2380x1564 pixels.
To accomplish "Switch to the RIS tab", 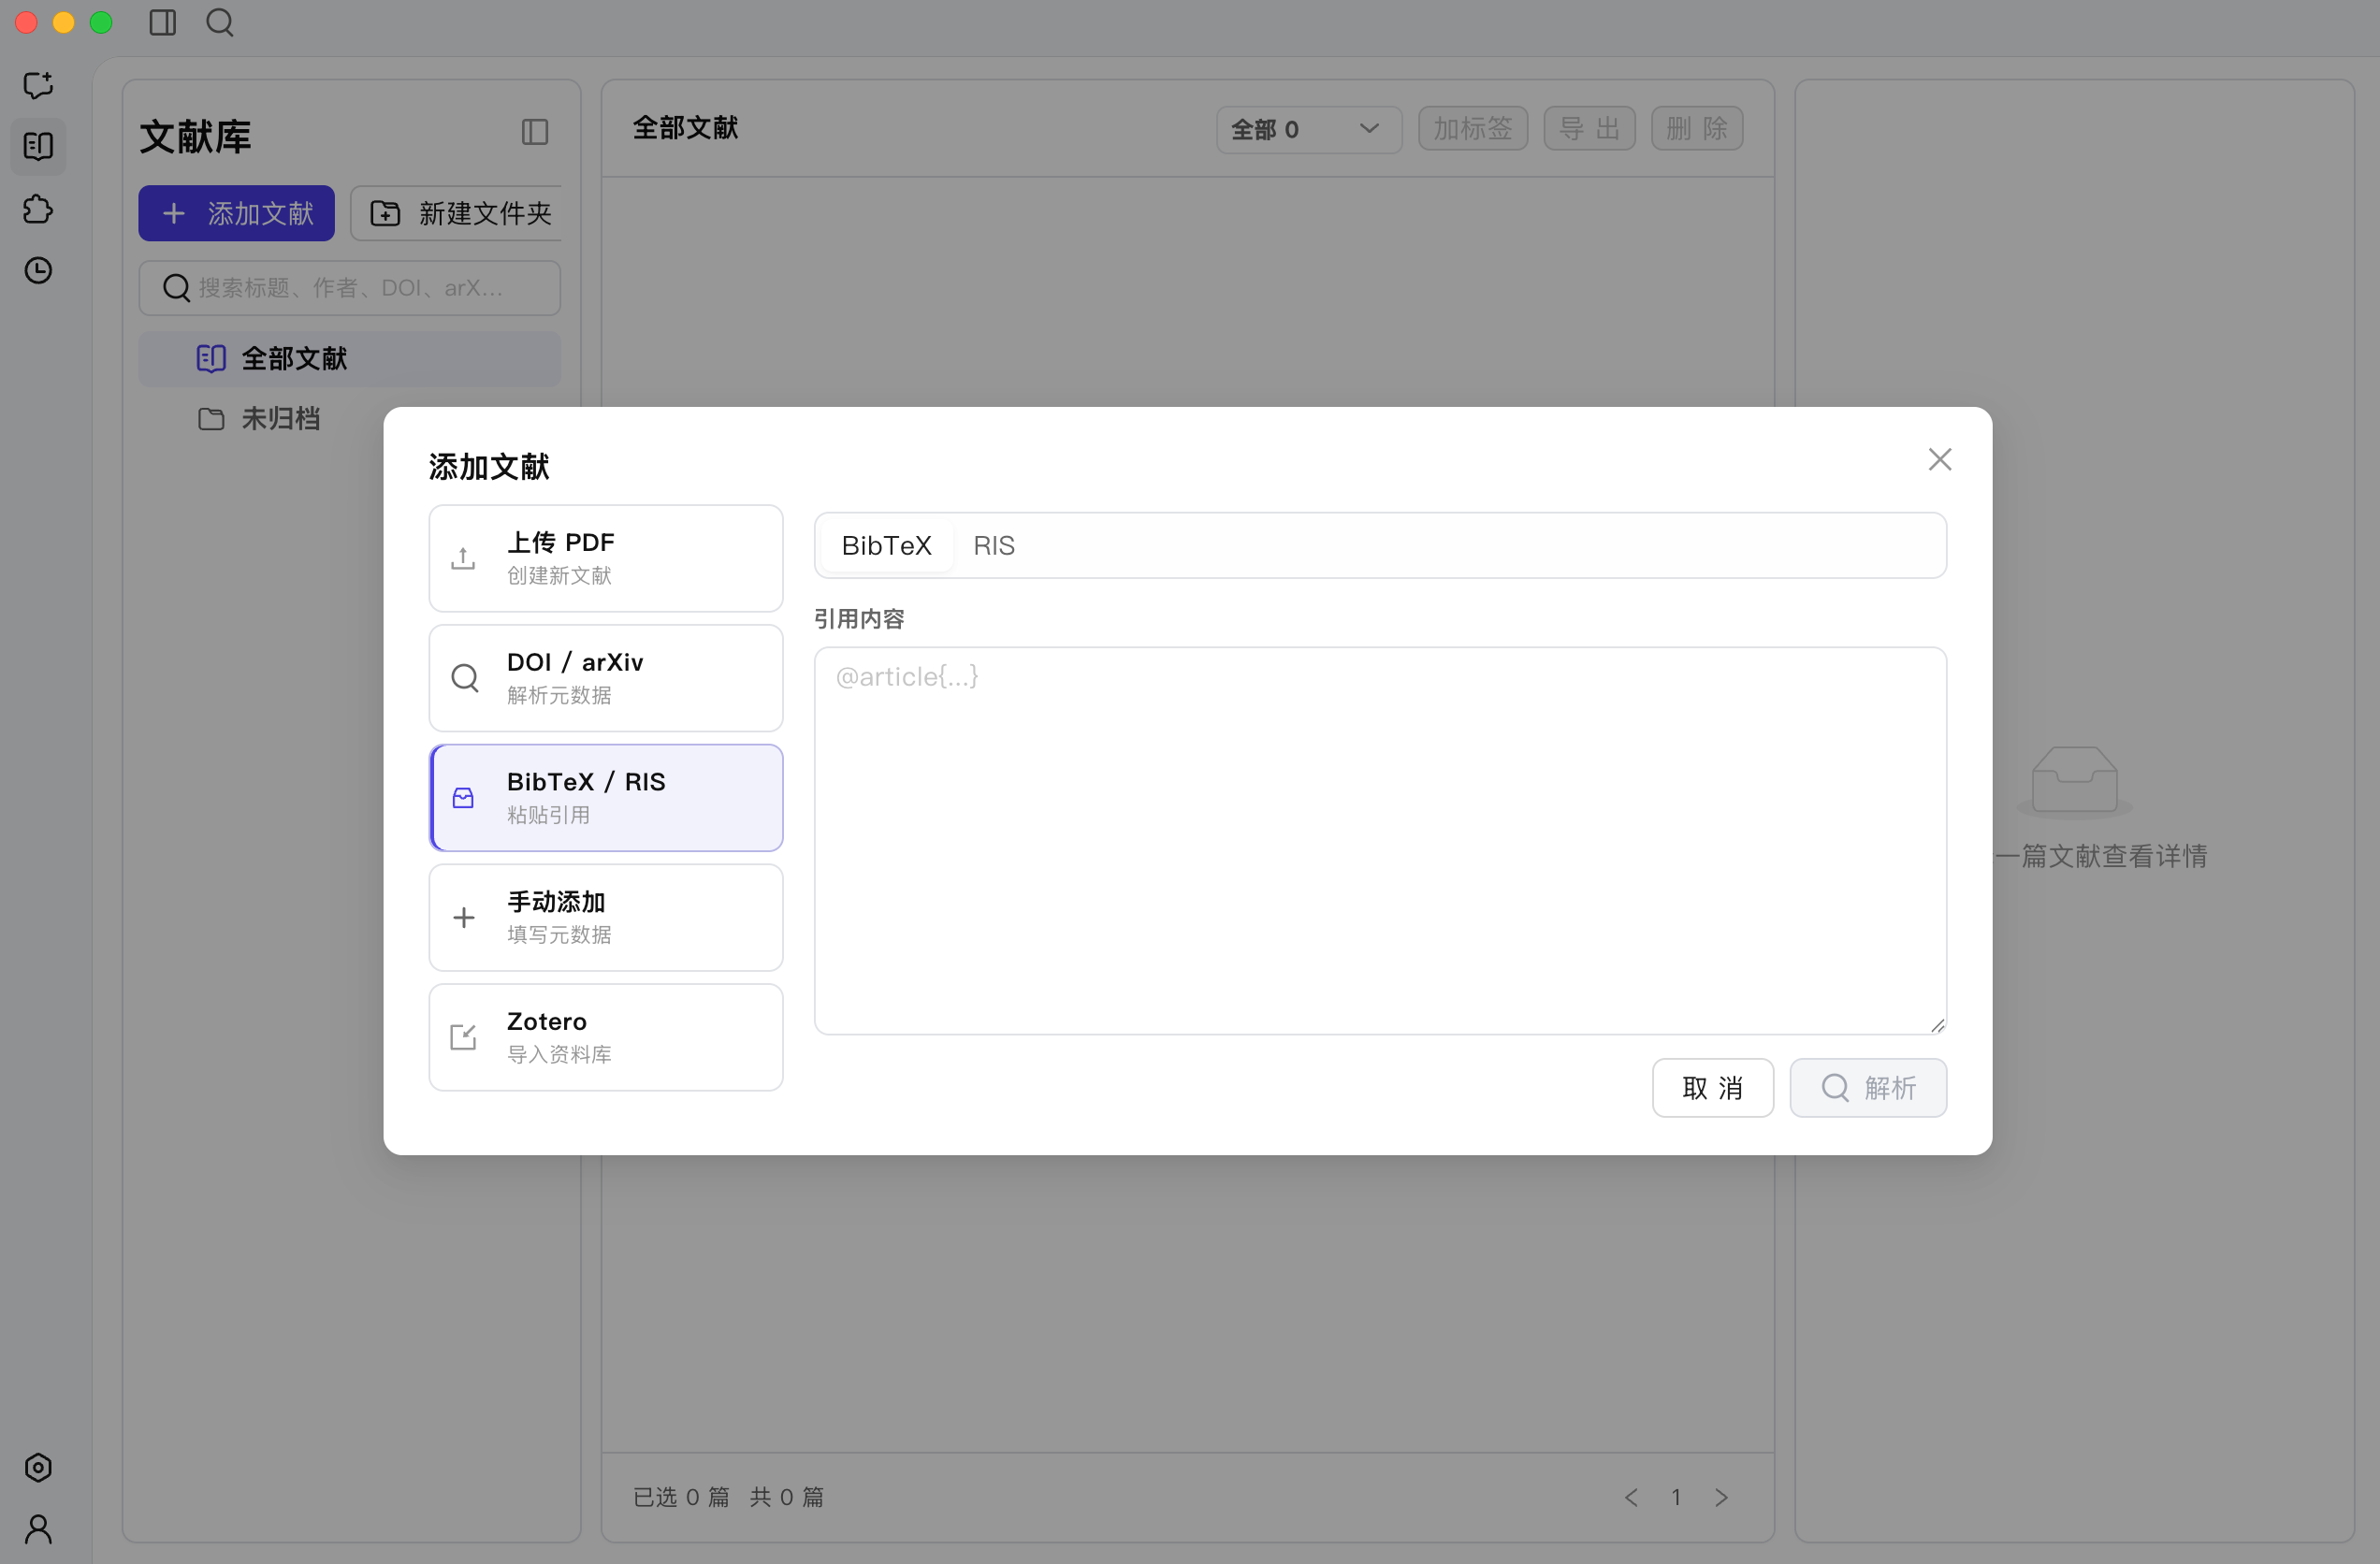I will pos(994,545).
